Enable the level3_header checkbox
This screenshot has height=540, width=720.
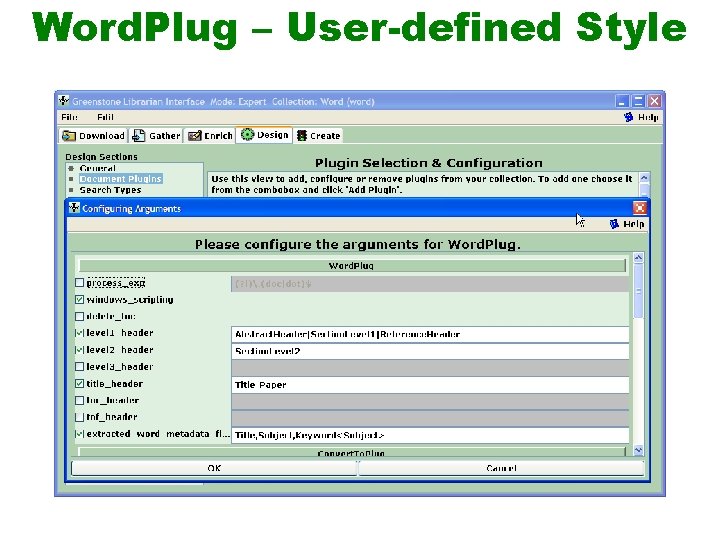[x=79, y=366]
